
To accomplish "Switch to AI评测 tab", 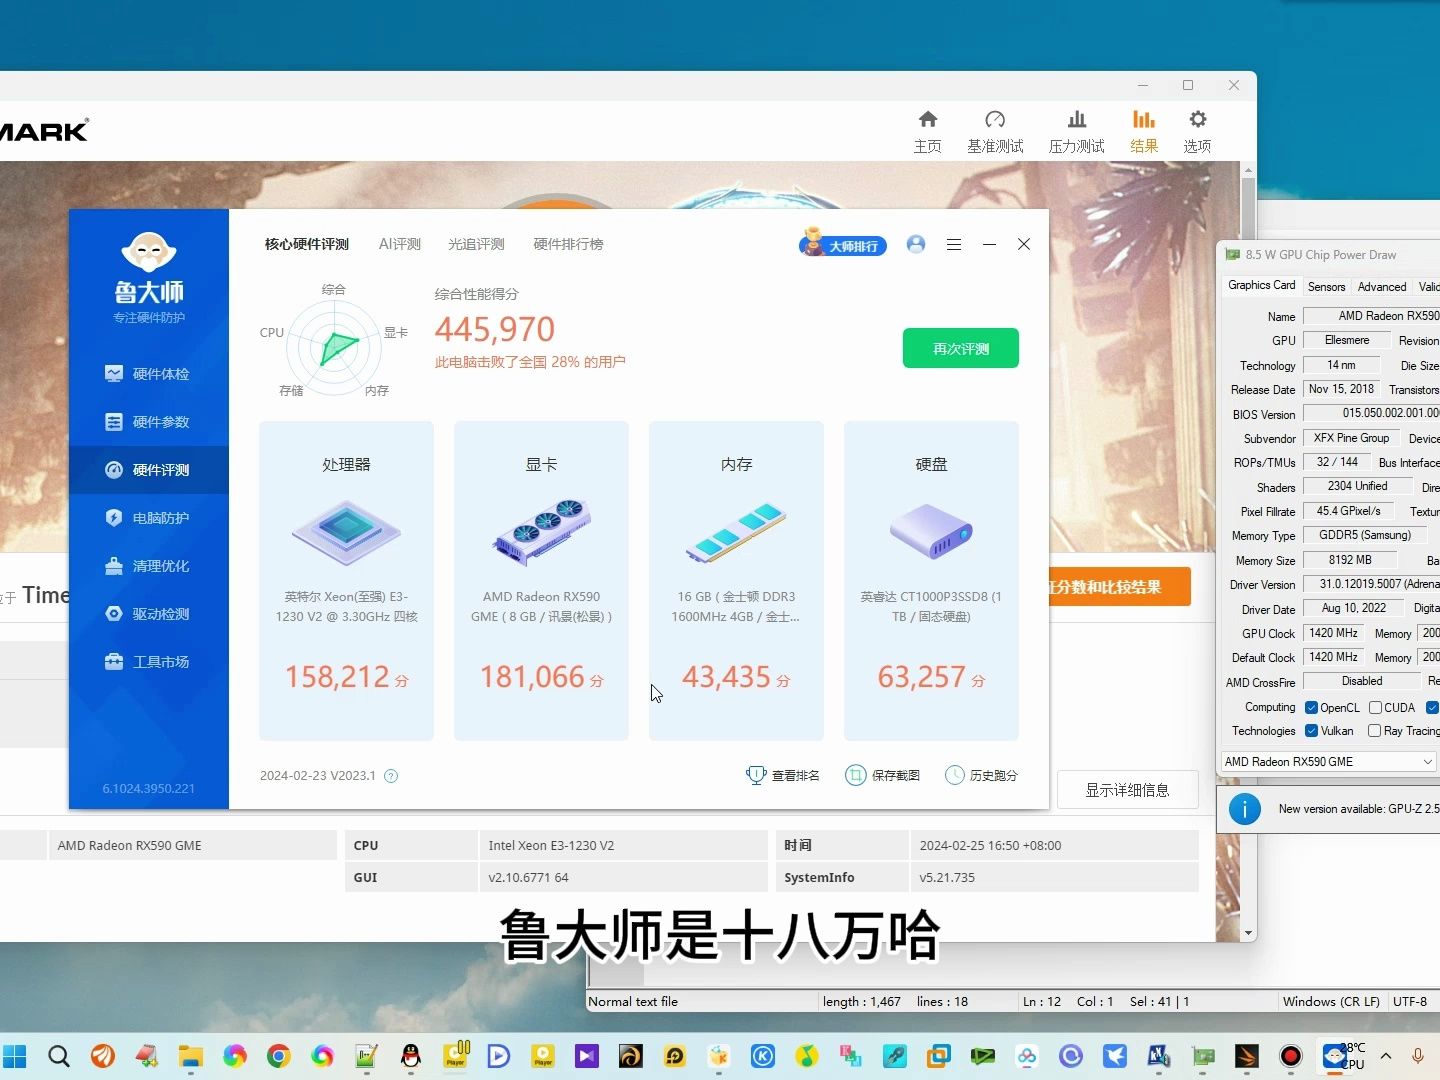I will 400,244.
